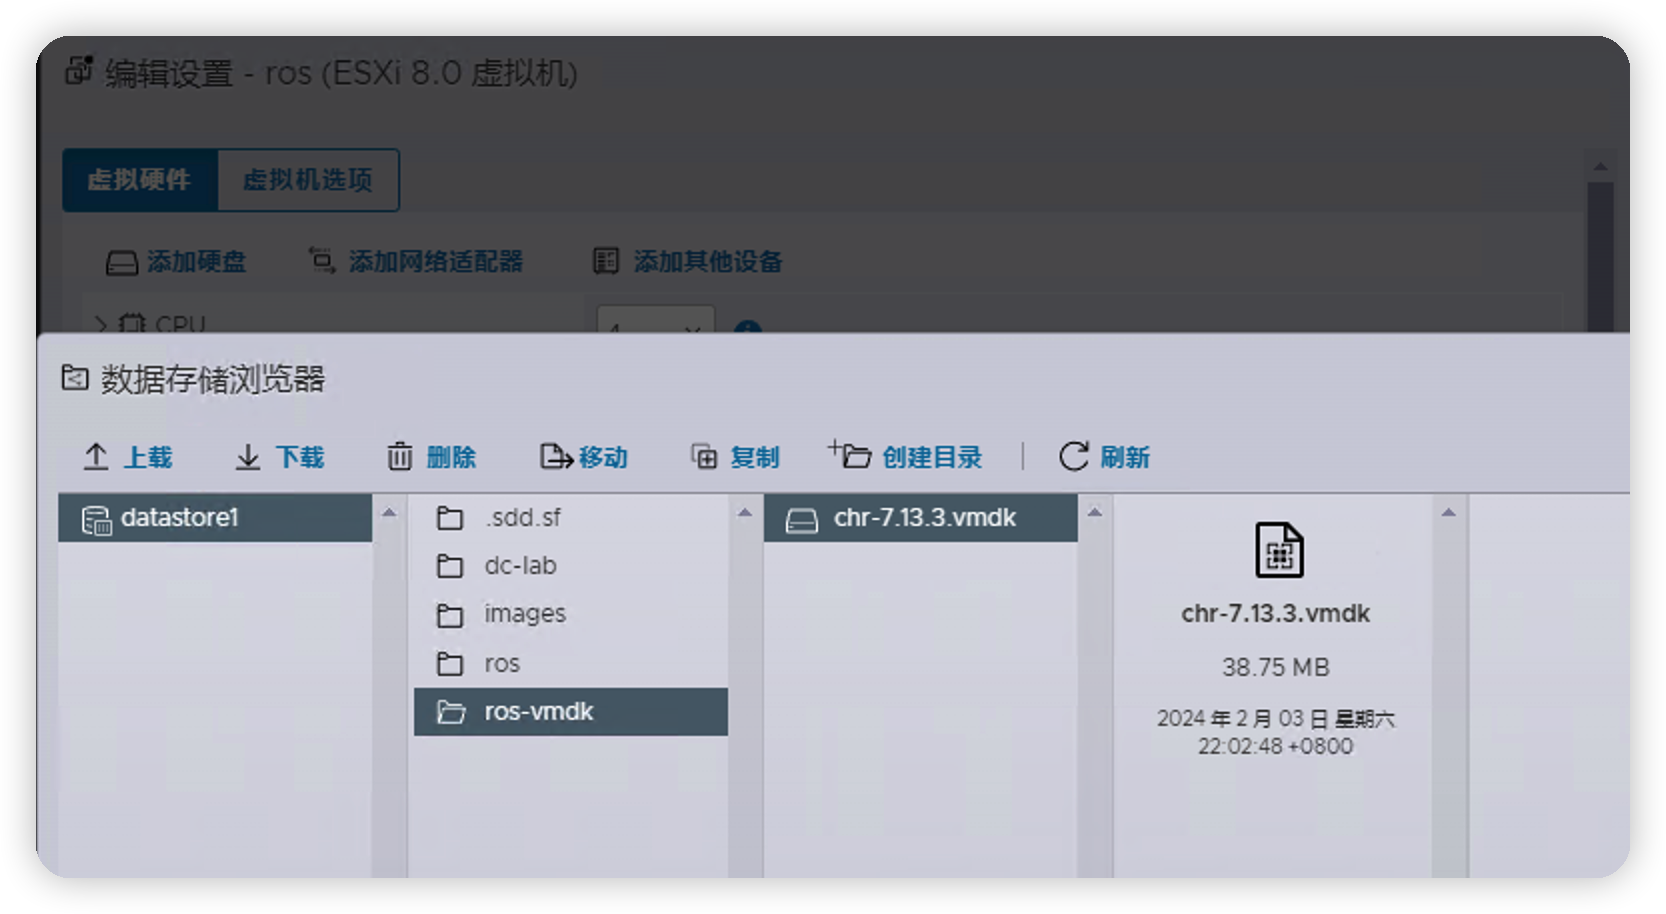Click the open ros-vmdk folder icon

(451, 712)
